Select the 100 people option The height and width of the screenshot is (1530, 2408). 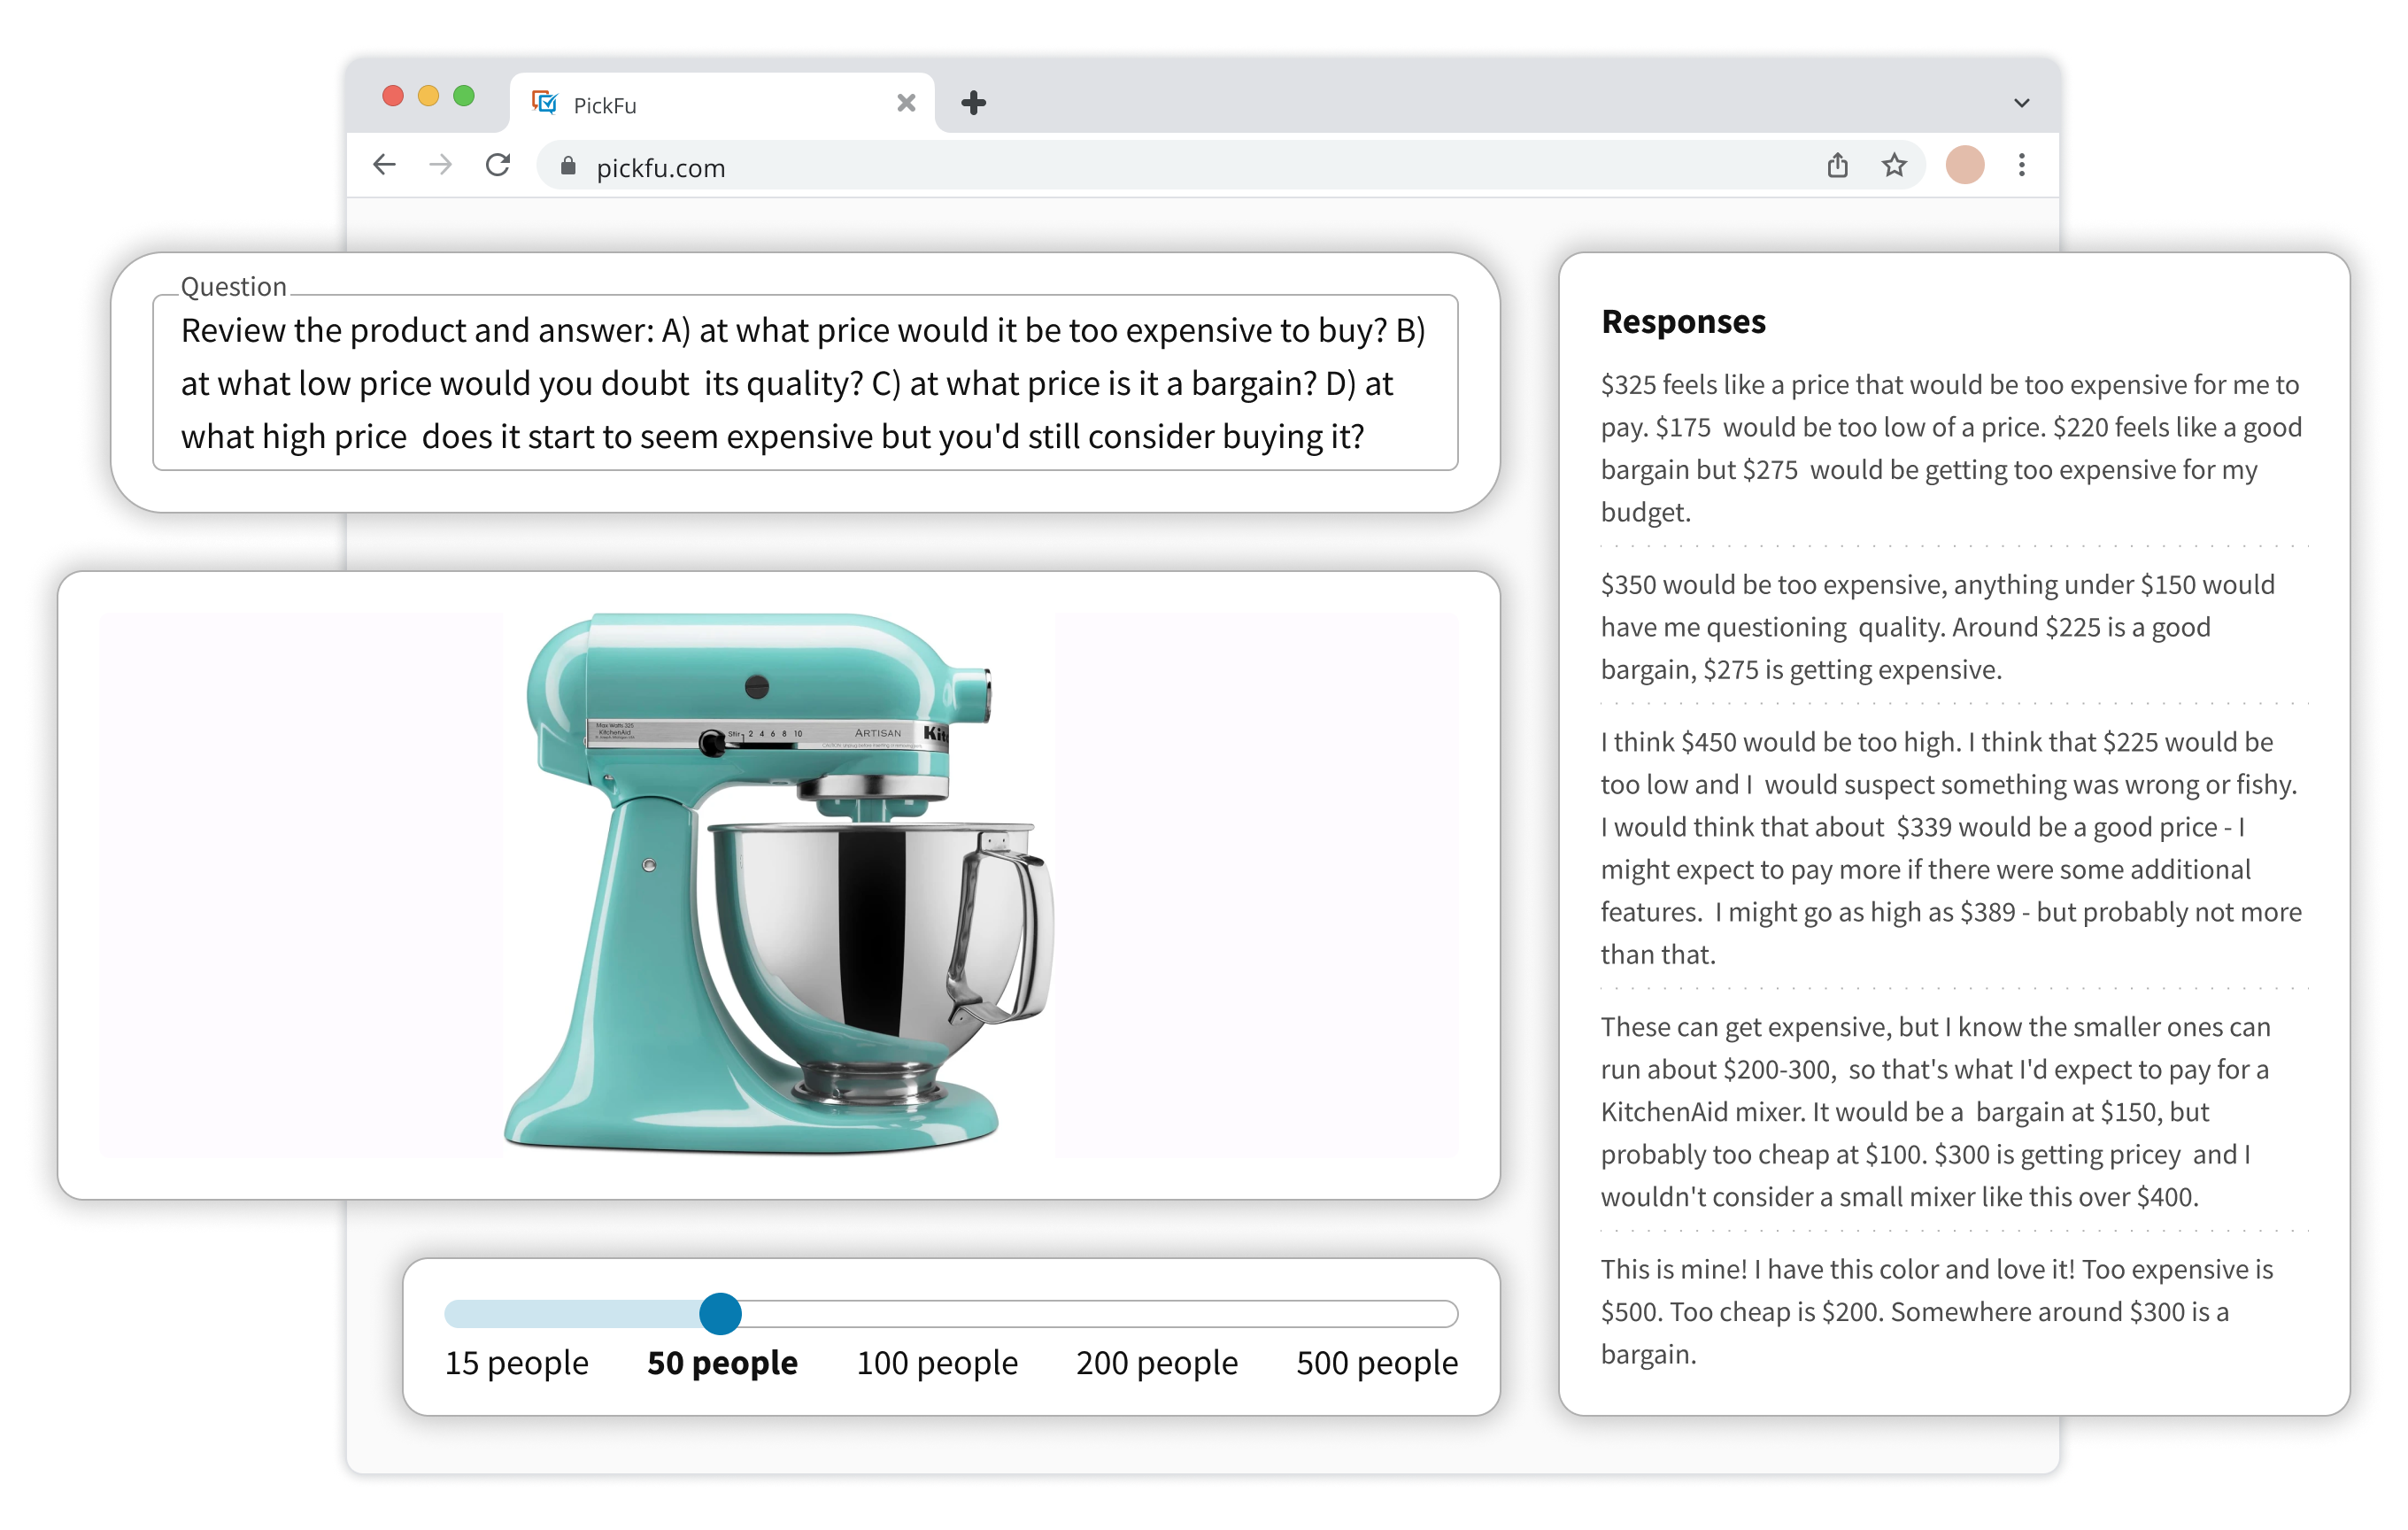tap(936, 1363)
